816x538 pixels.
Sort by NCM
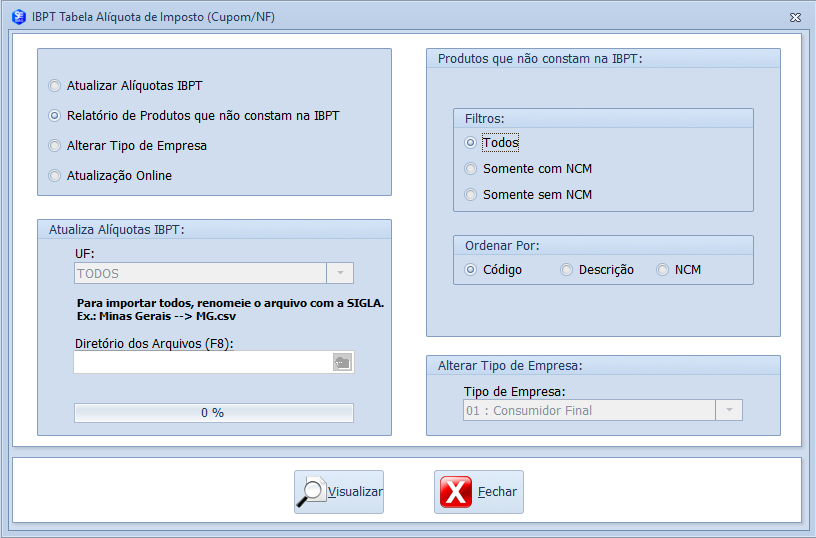[x=663, y=270]
